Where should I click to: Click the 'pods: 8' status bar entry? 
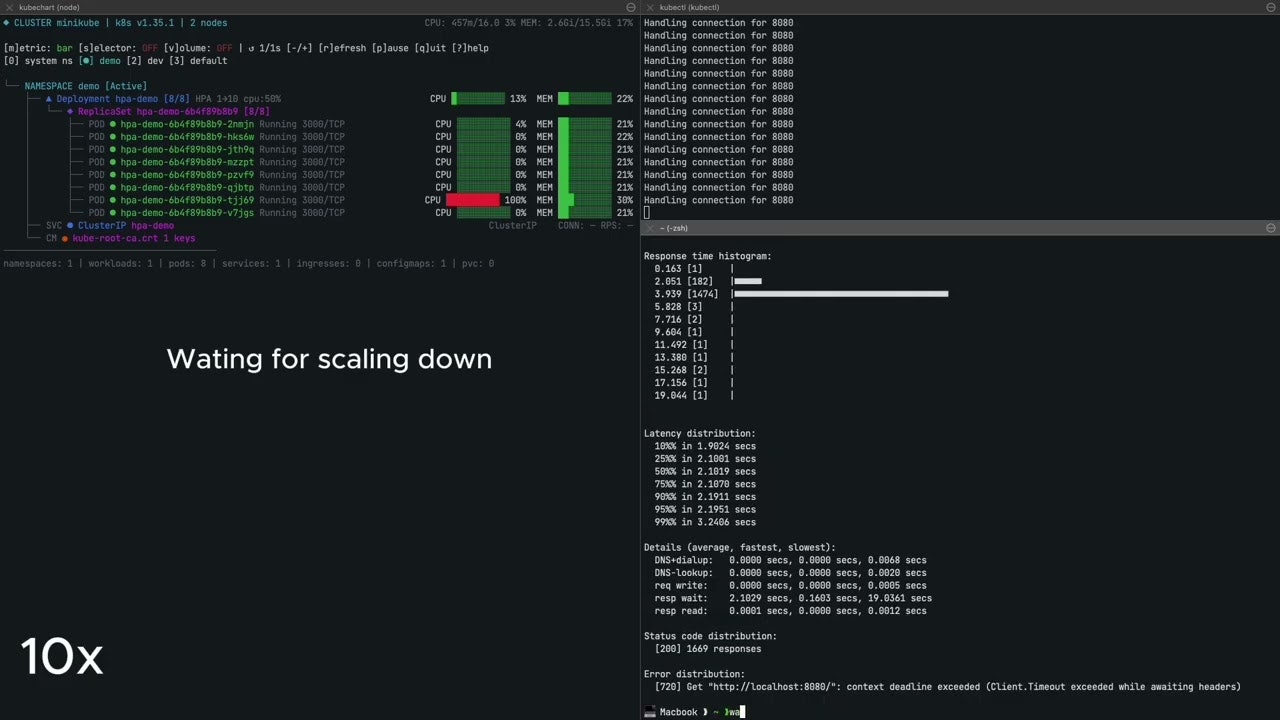tap(185, 264)
